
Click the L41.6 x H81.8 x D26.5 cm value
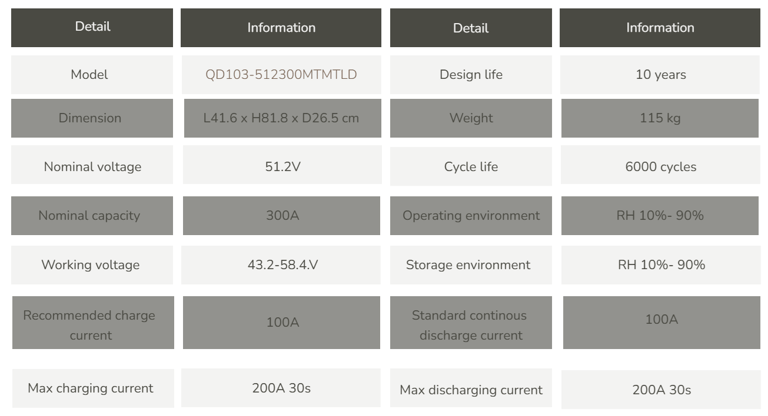coord(281,118)
